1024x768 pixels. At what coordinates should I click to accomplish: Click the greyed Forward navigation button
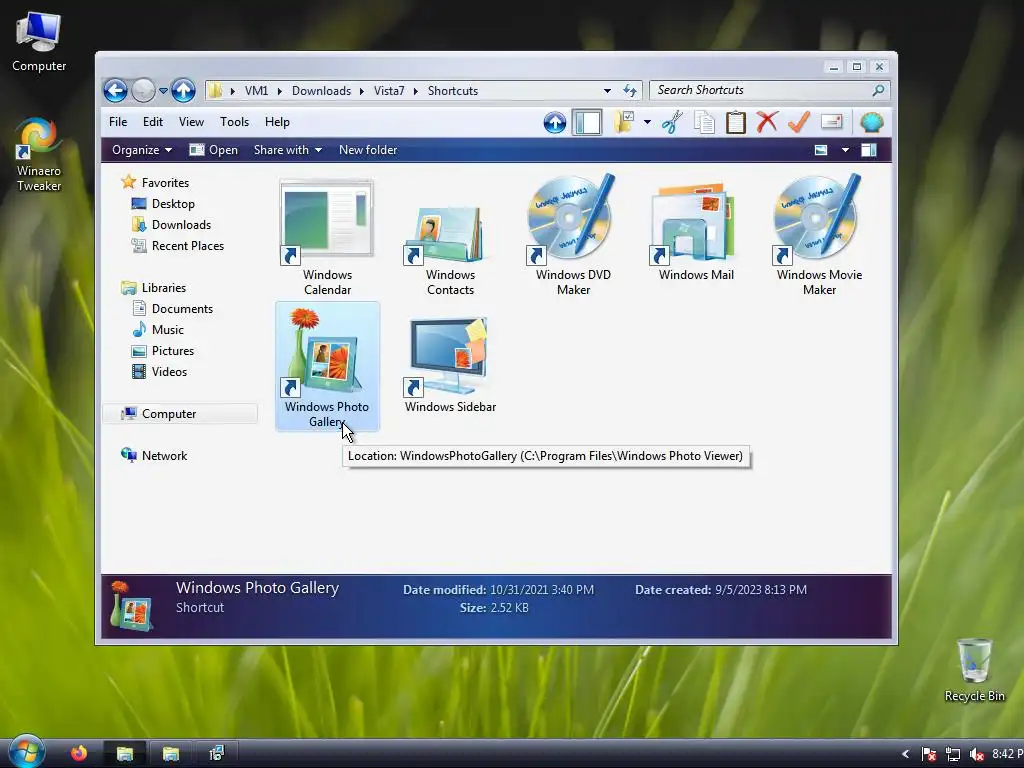point(143,90)
